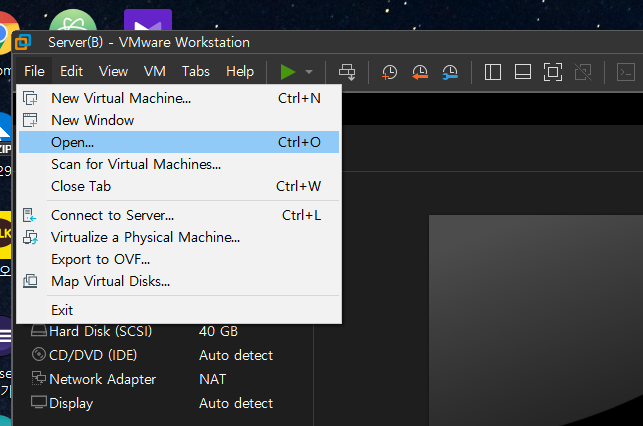The width and height of the screenshot is (643, 426).
Task: Click the NAT network adapter value
Action: coord(212,379)
